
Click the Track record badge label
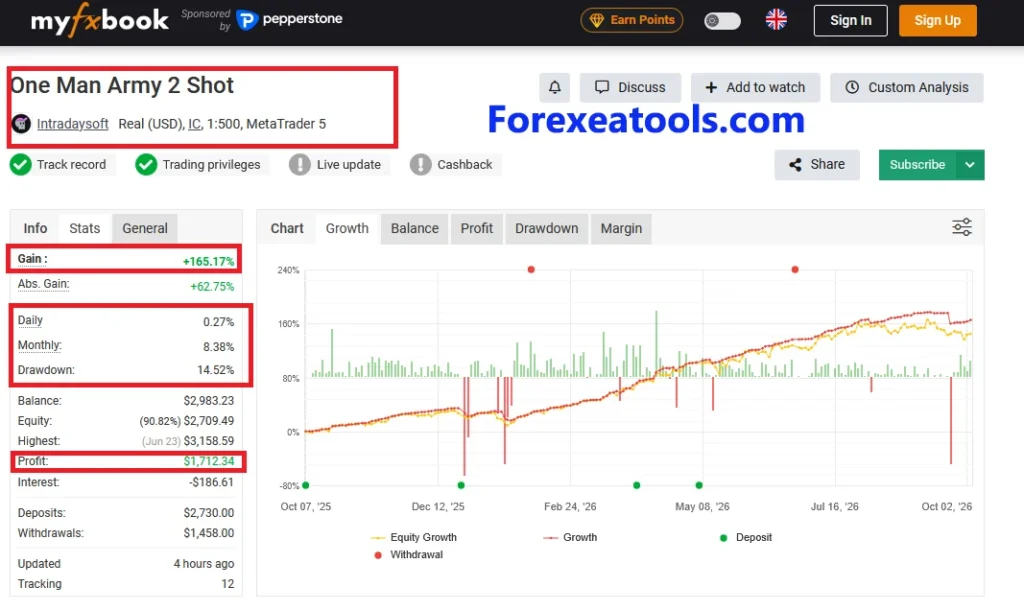tap(71, 165)
